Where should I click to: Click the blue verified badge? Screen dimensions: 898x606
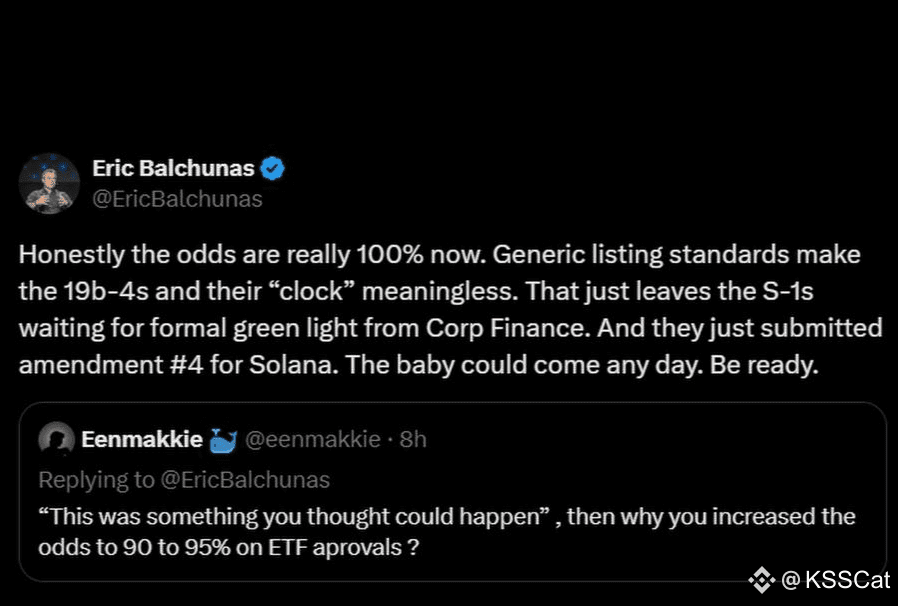pos(273,169)
